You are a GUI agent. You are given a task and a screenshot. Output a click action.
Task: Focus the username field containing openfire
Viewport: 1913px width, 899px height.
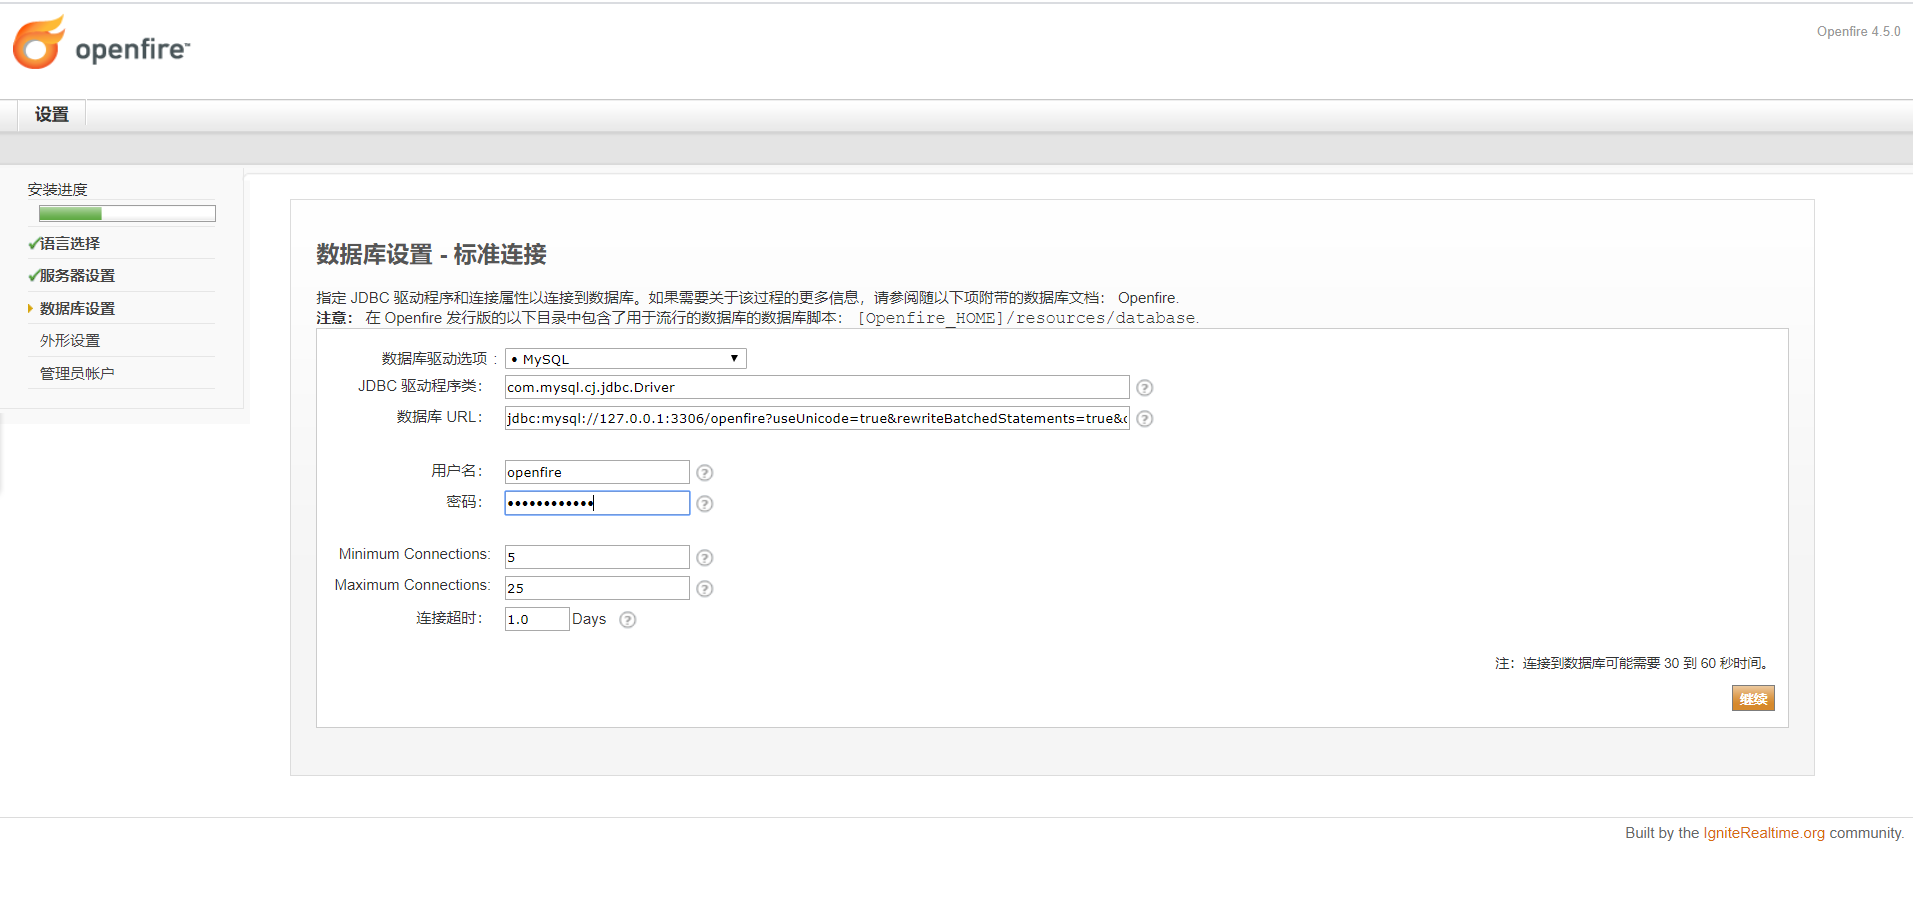[x=597, y=472]
